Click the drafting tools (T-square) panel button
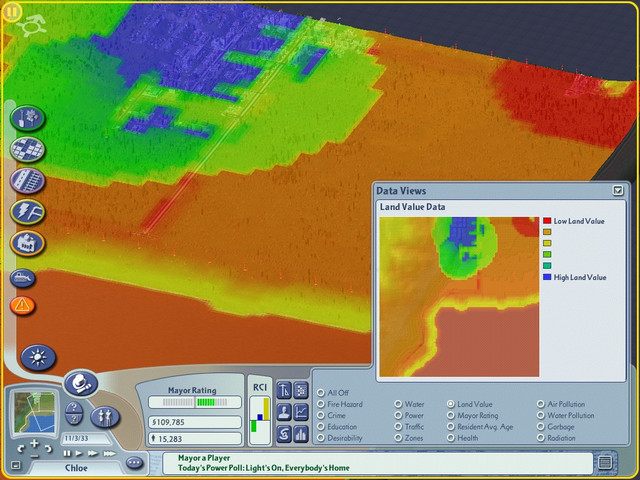Image resolution: width=640 pixels, height=480 pixels. coord(284,390)
